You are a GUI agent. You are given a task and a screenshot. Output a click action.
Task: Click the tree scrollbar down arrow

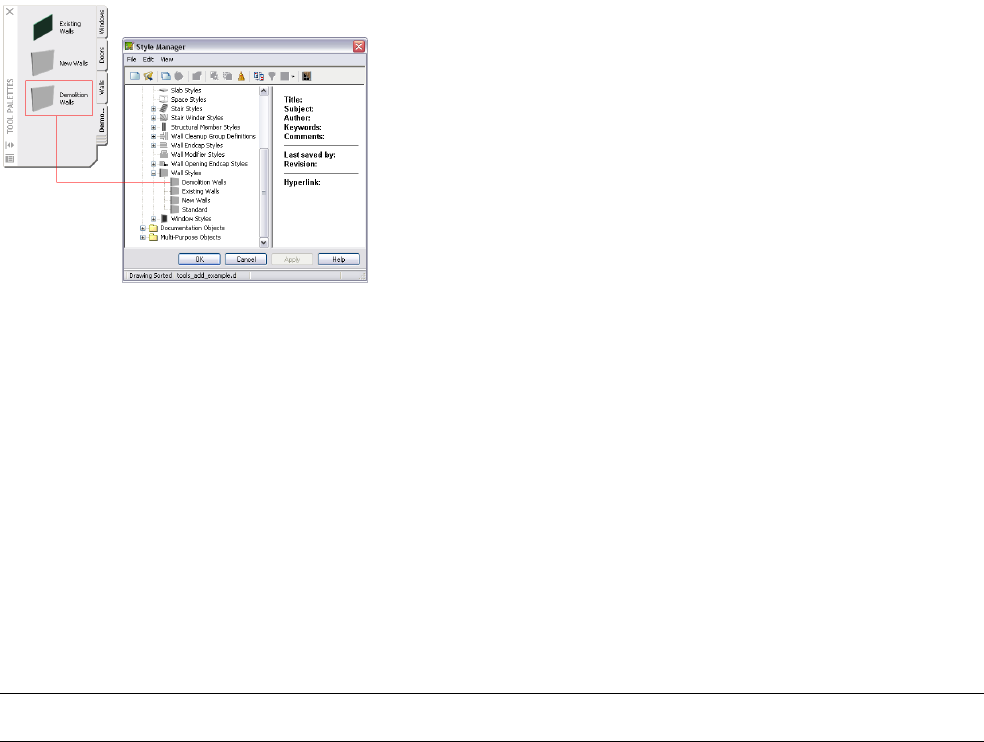(x=264, y=242)
